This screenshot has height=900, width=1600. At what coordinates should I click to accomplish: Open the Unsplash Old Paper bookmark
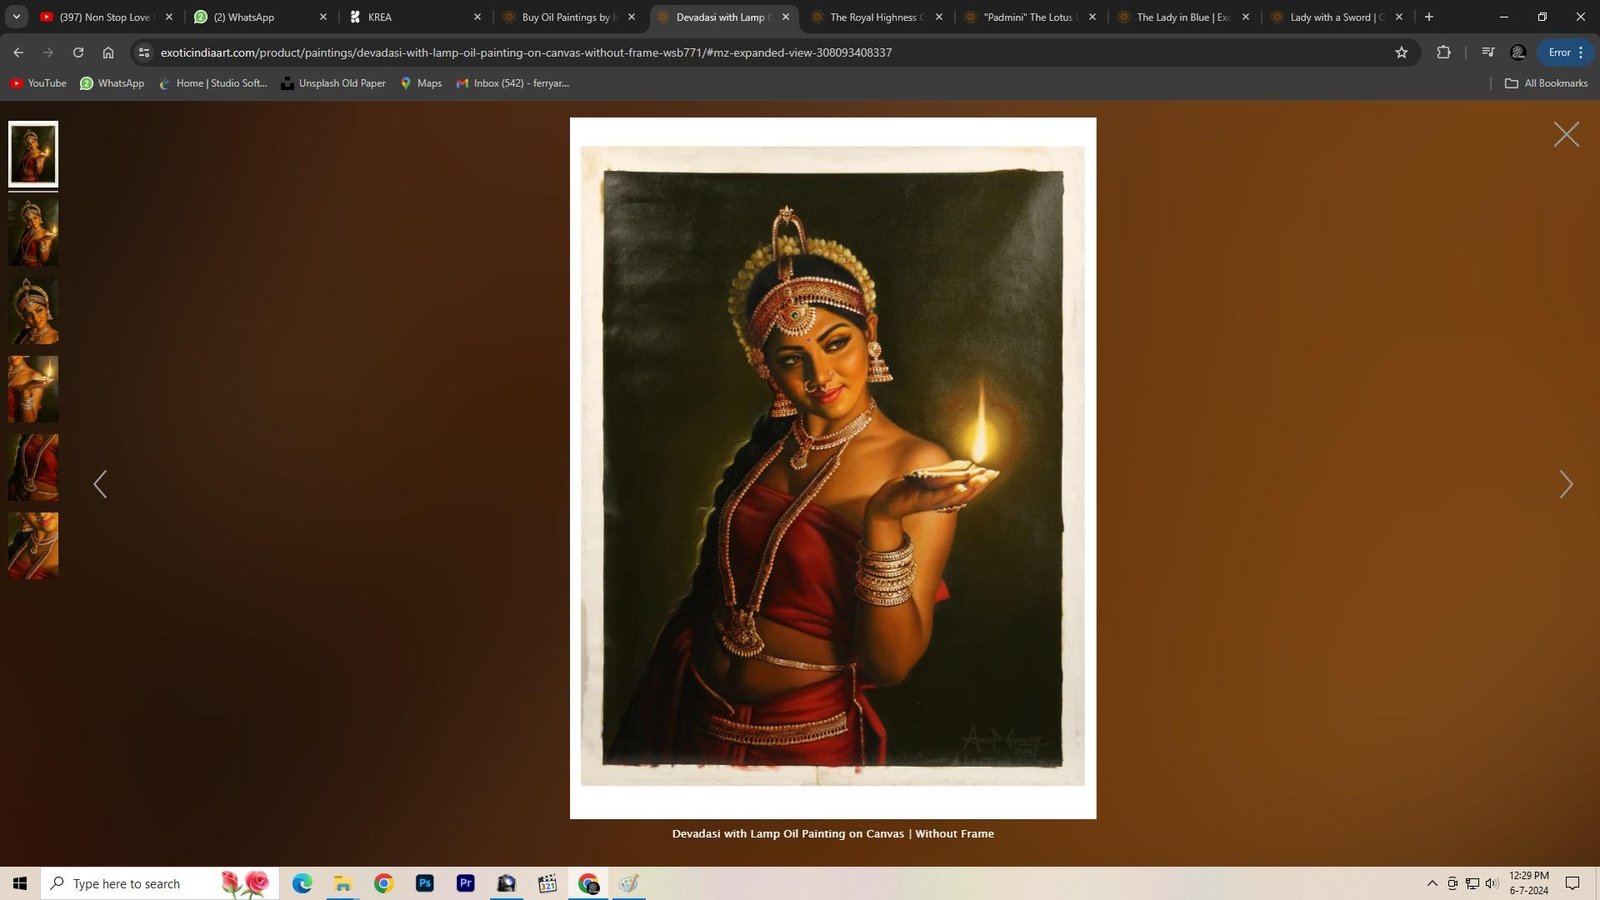tap(333, 83)
